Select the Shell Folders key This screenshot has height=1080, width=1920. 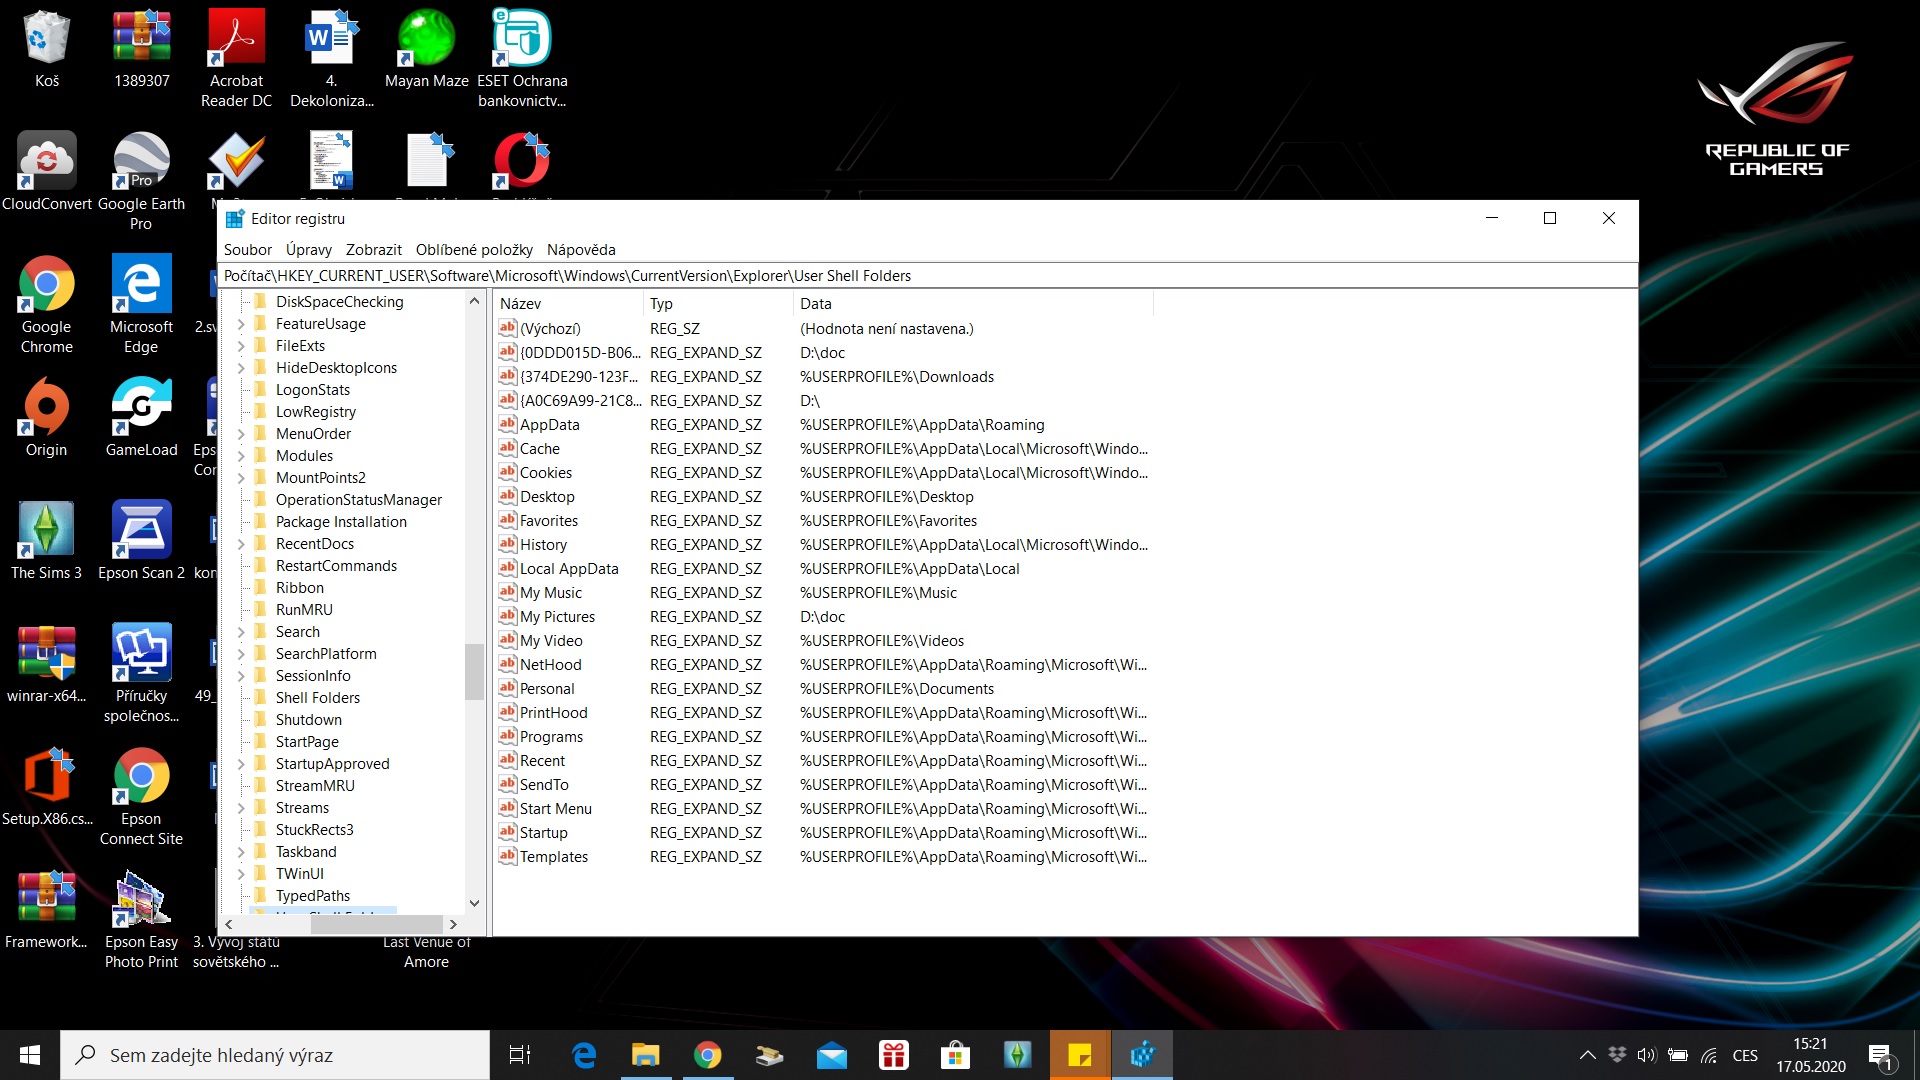tap(317, 698)
